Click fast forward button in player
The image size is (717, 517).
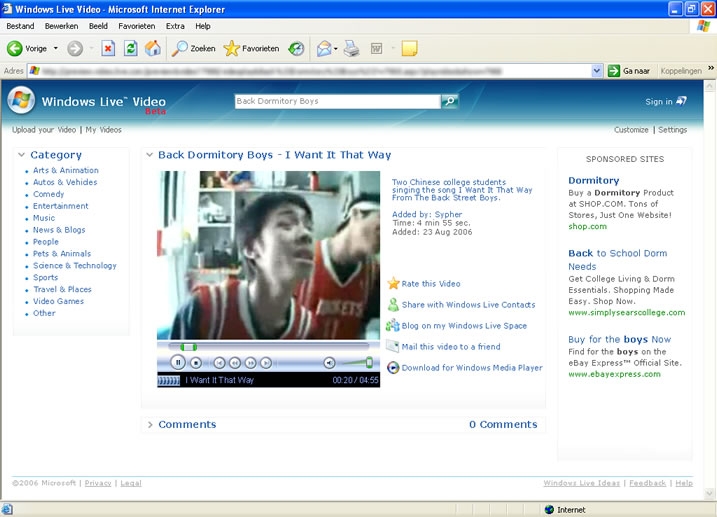(251, 363)
